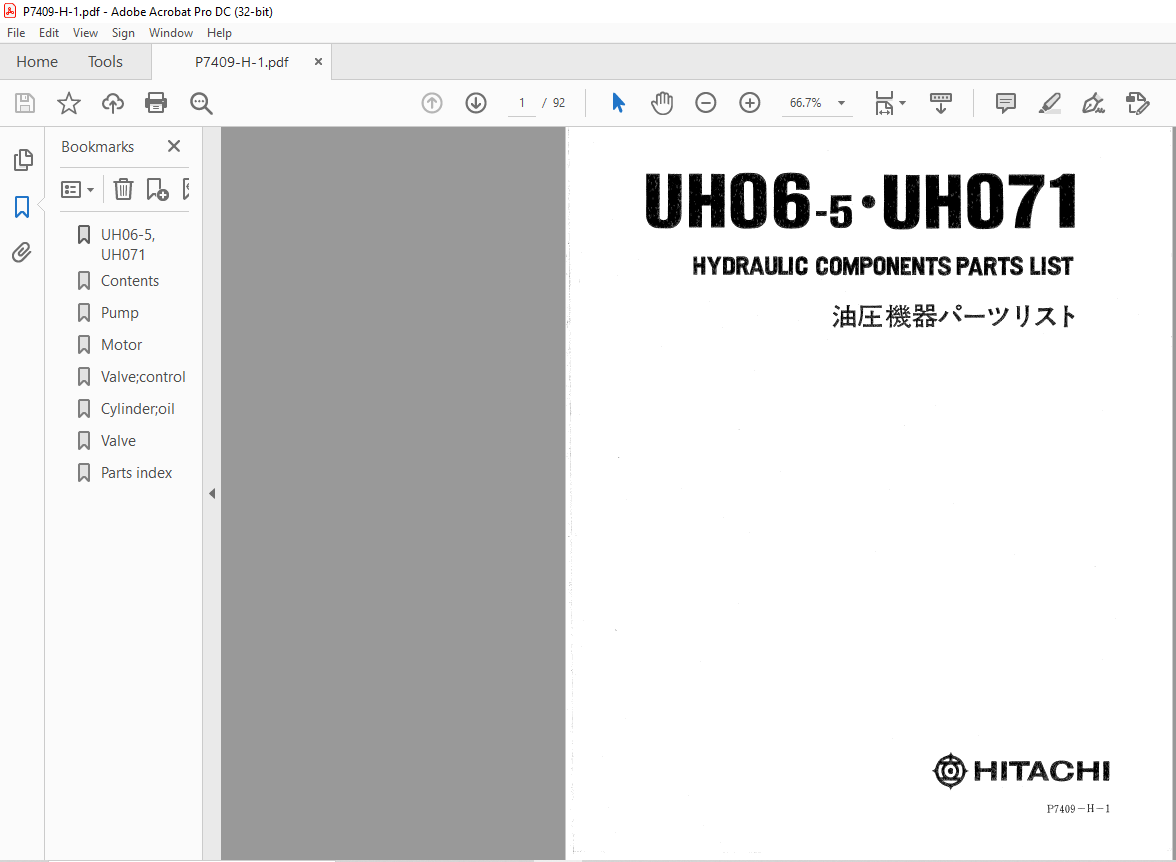Jump to Pump bookmark
The image size is (1176, 862).
120,313
